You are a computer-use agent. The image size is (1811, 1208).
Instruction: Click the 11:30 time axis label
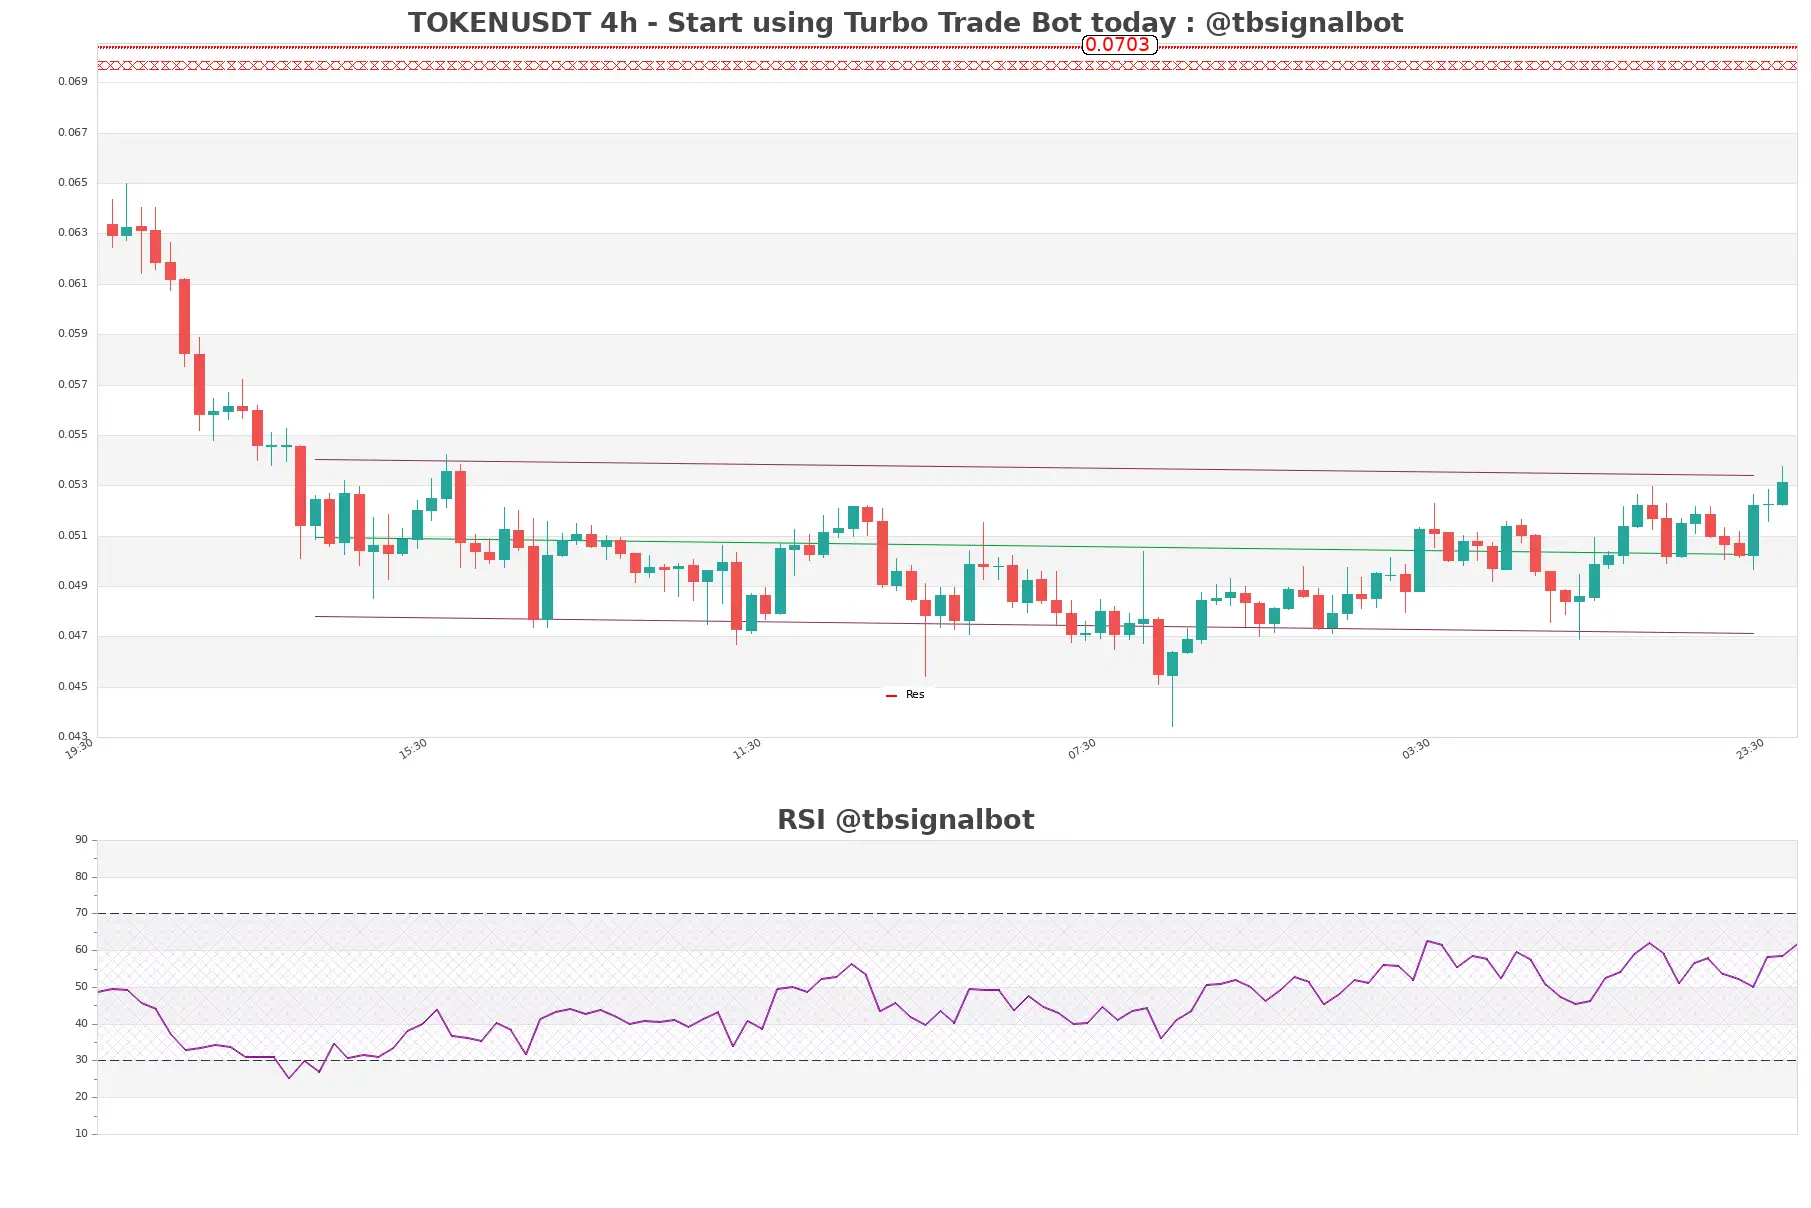[747, 749]
